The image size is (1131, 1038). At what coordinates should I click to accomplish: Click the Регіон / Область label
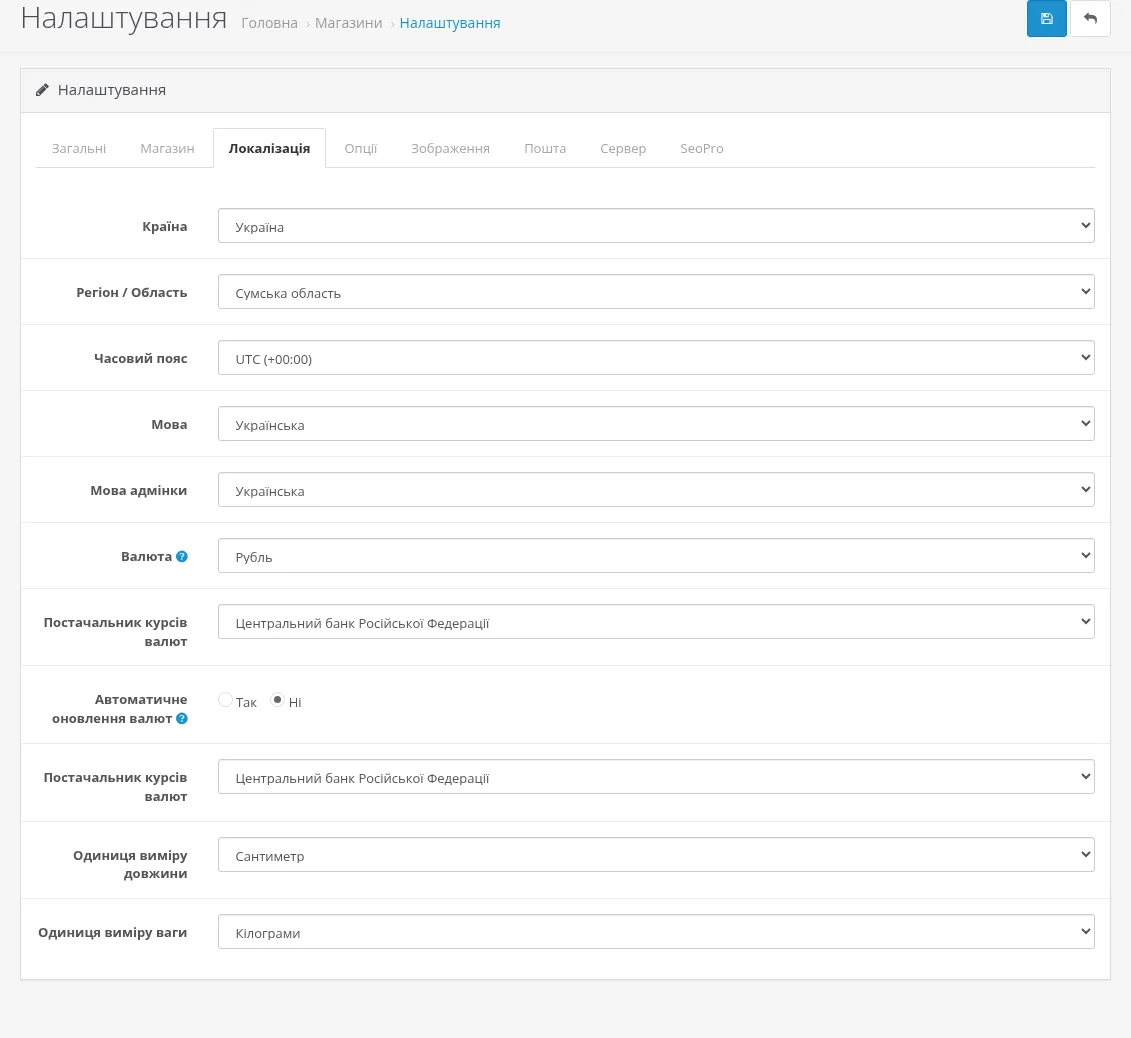[132, 292]
